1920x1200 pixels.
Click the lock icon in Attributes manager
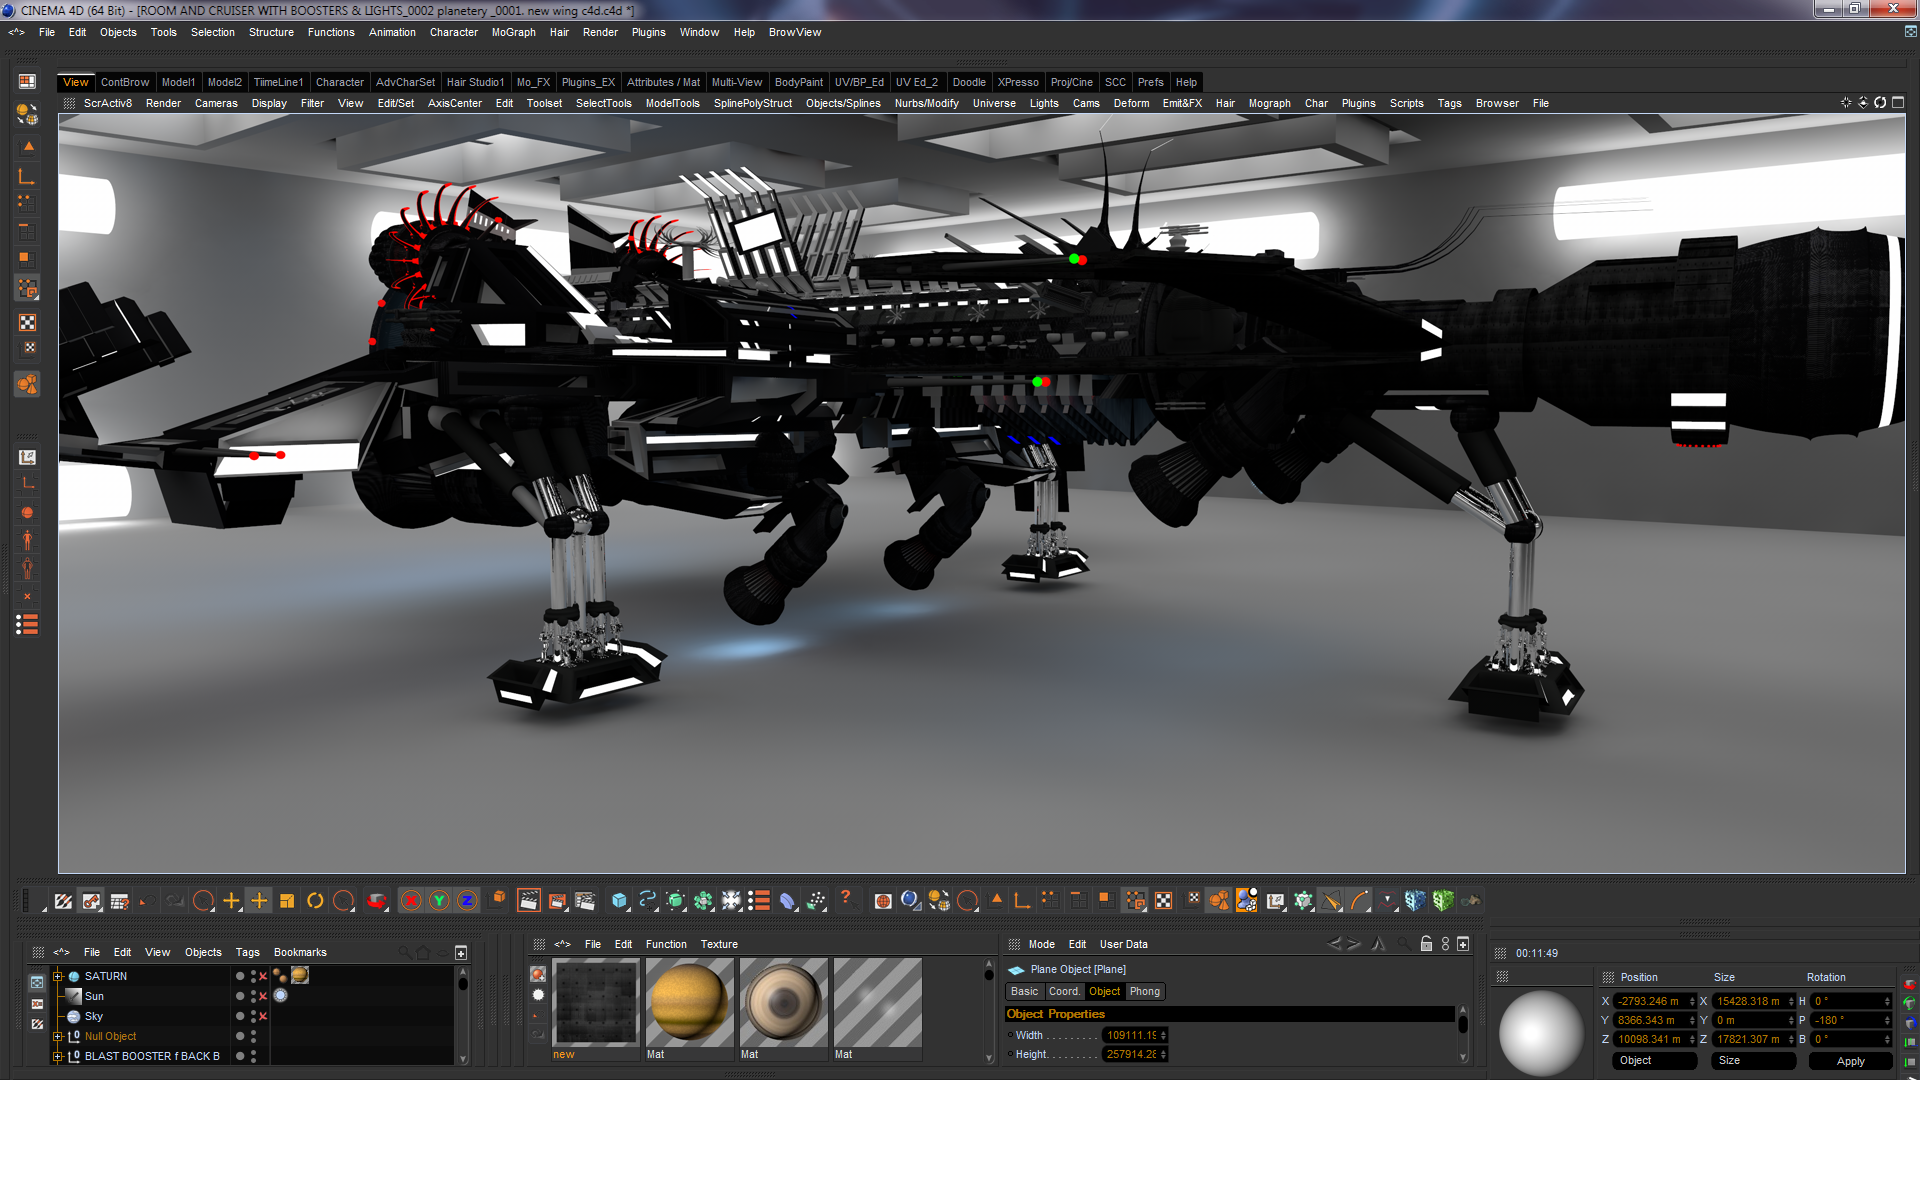[1426, 943]
